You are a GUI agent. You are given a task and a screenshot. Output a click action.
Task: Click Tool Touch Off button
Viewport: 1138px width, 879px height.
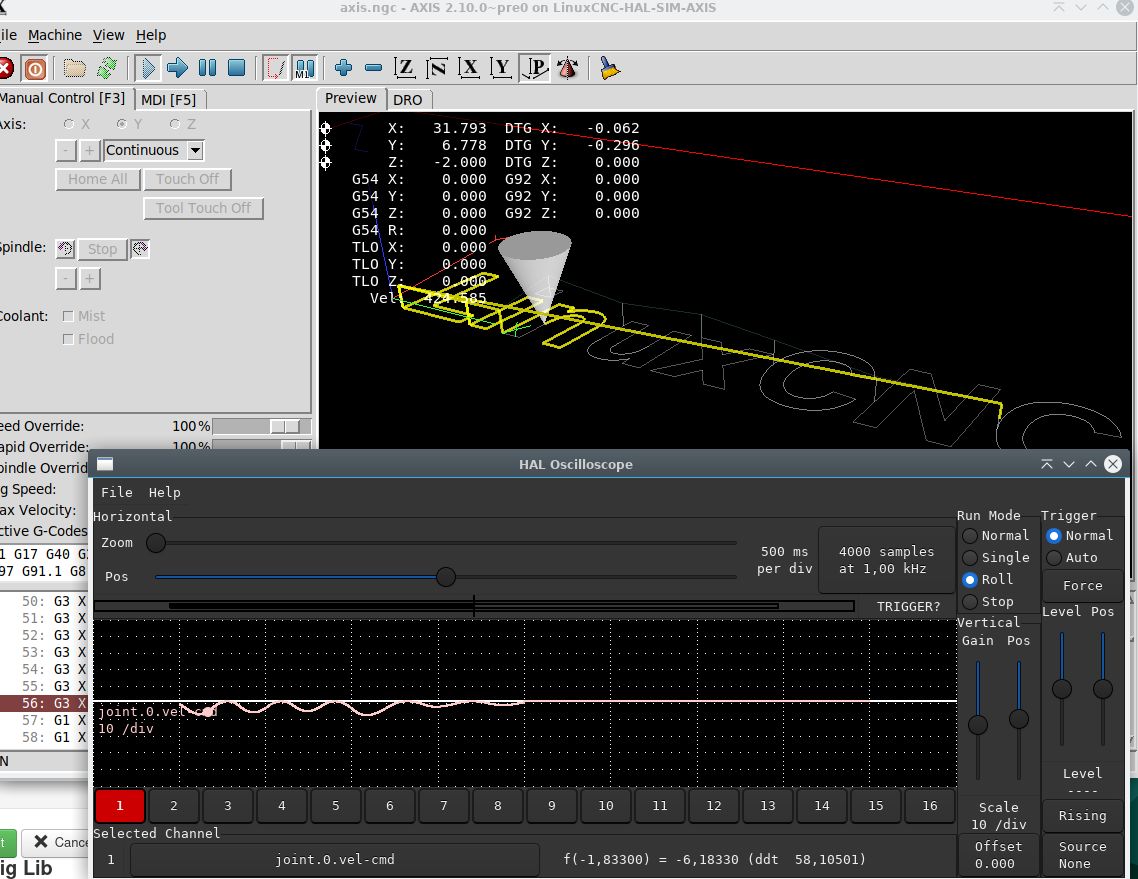[203, 208]
